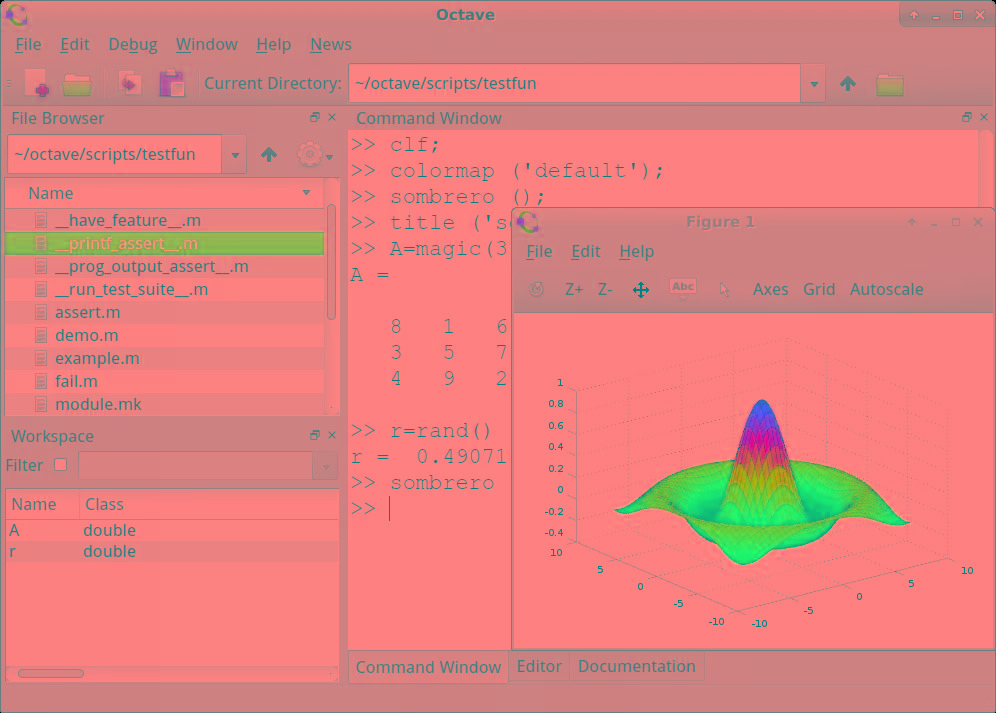The image size is (996, 713).
Task: Select variable r in Workspace
Action: pos(172,551)
